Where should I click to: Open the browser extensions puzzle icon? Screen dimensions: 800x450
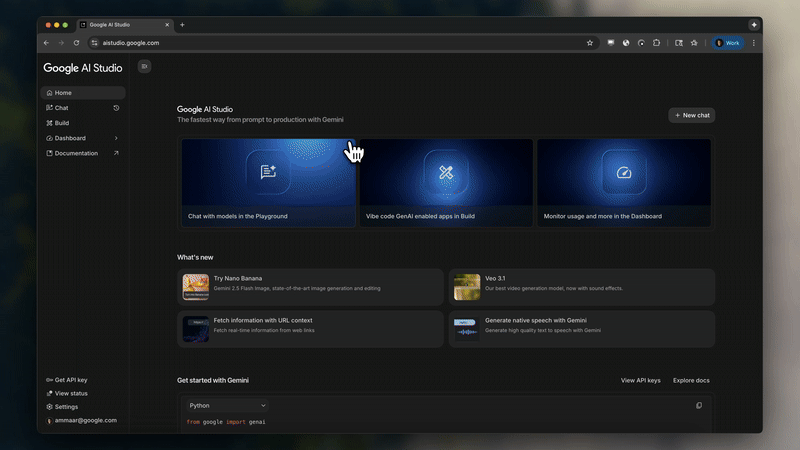pyautogui.click(x=657, y=43)
